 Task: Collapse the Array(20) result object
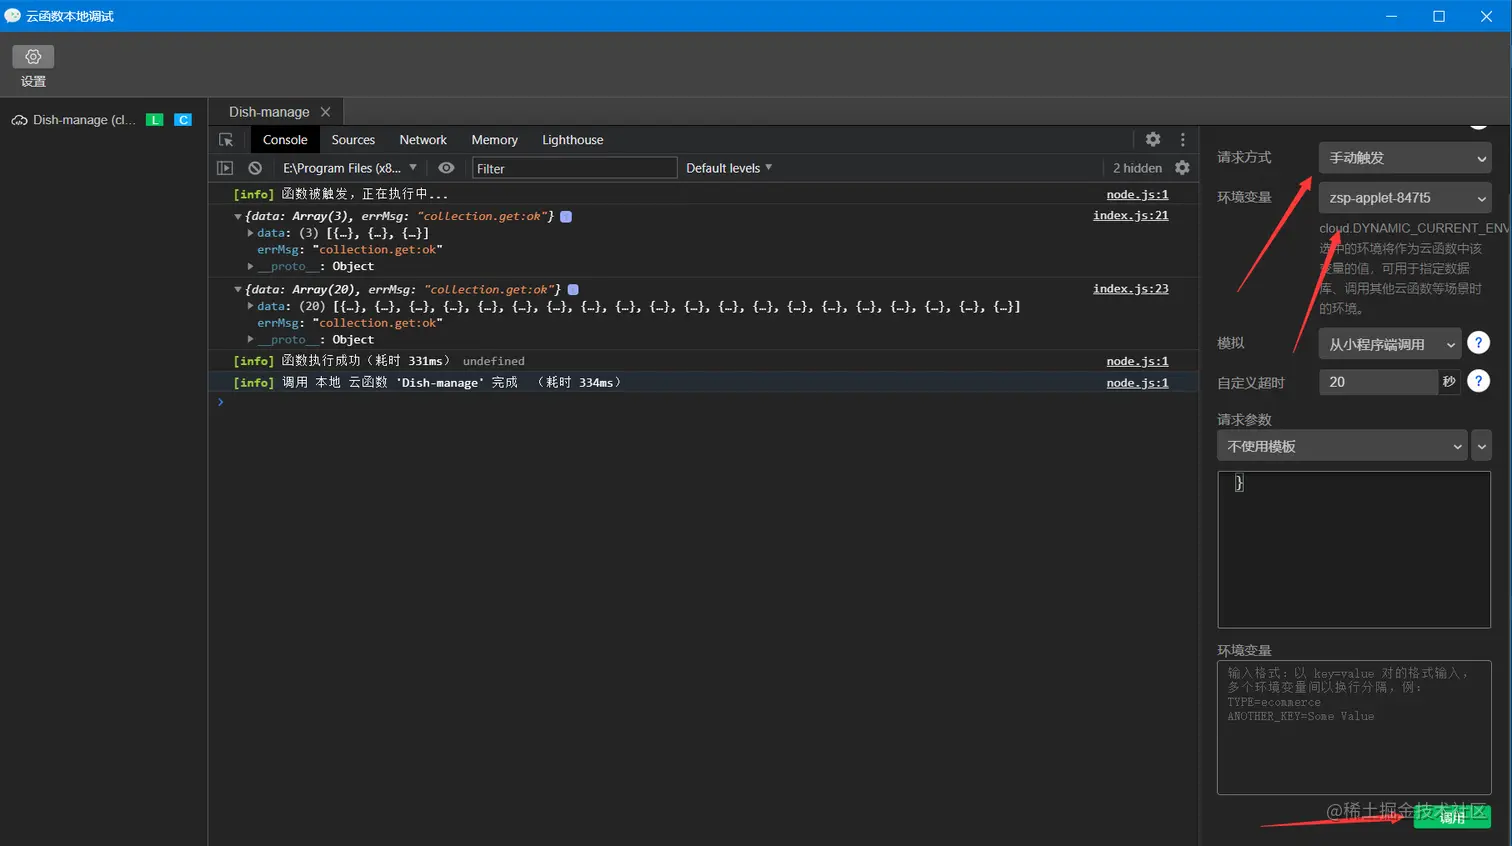click(238, 289)
